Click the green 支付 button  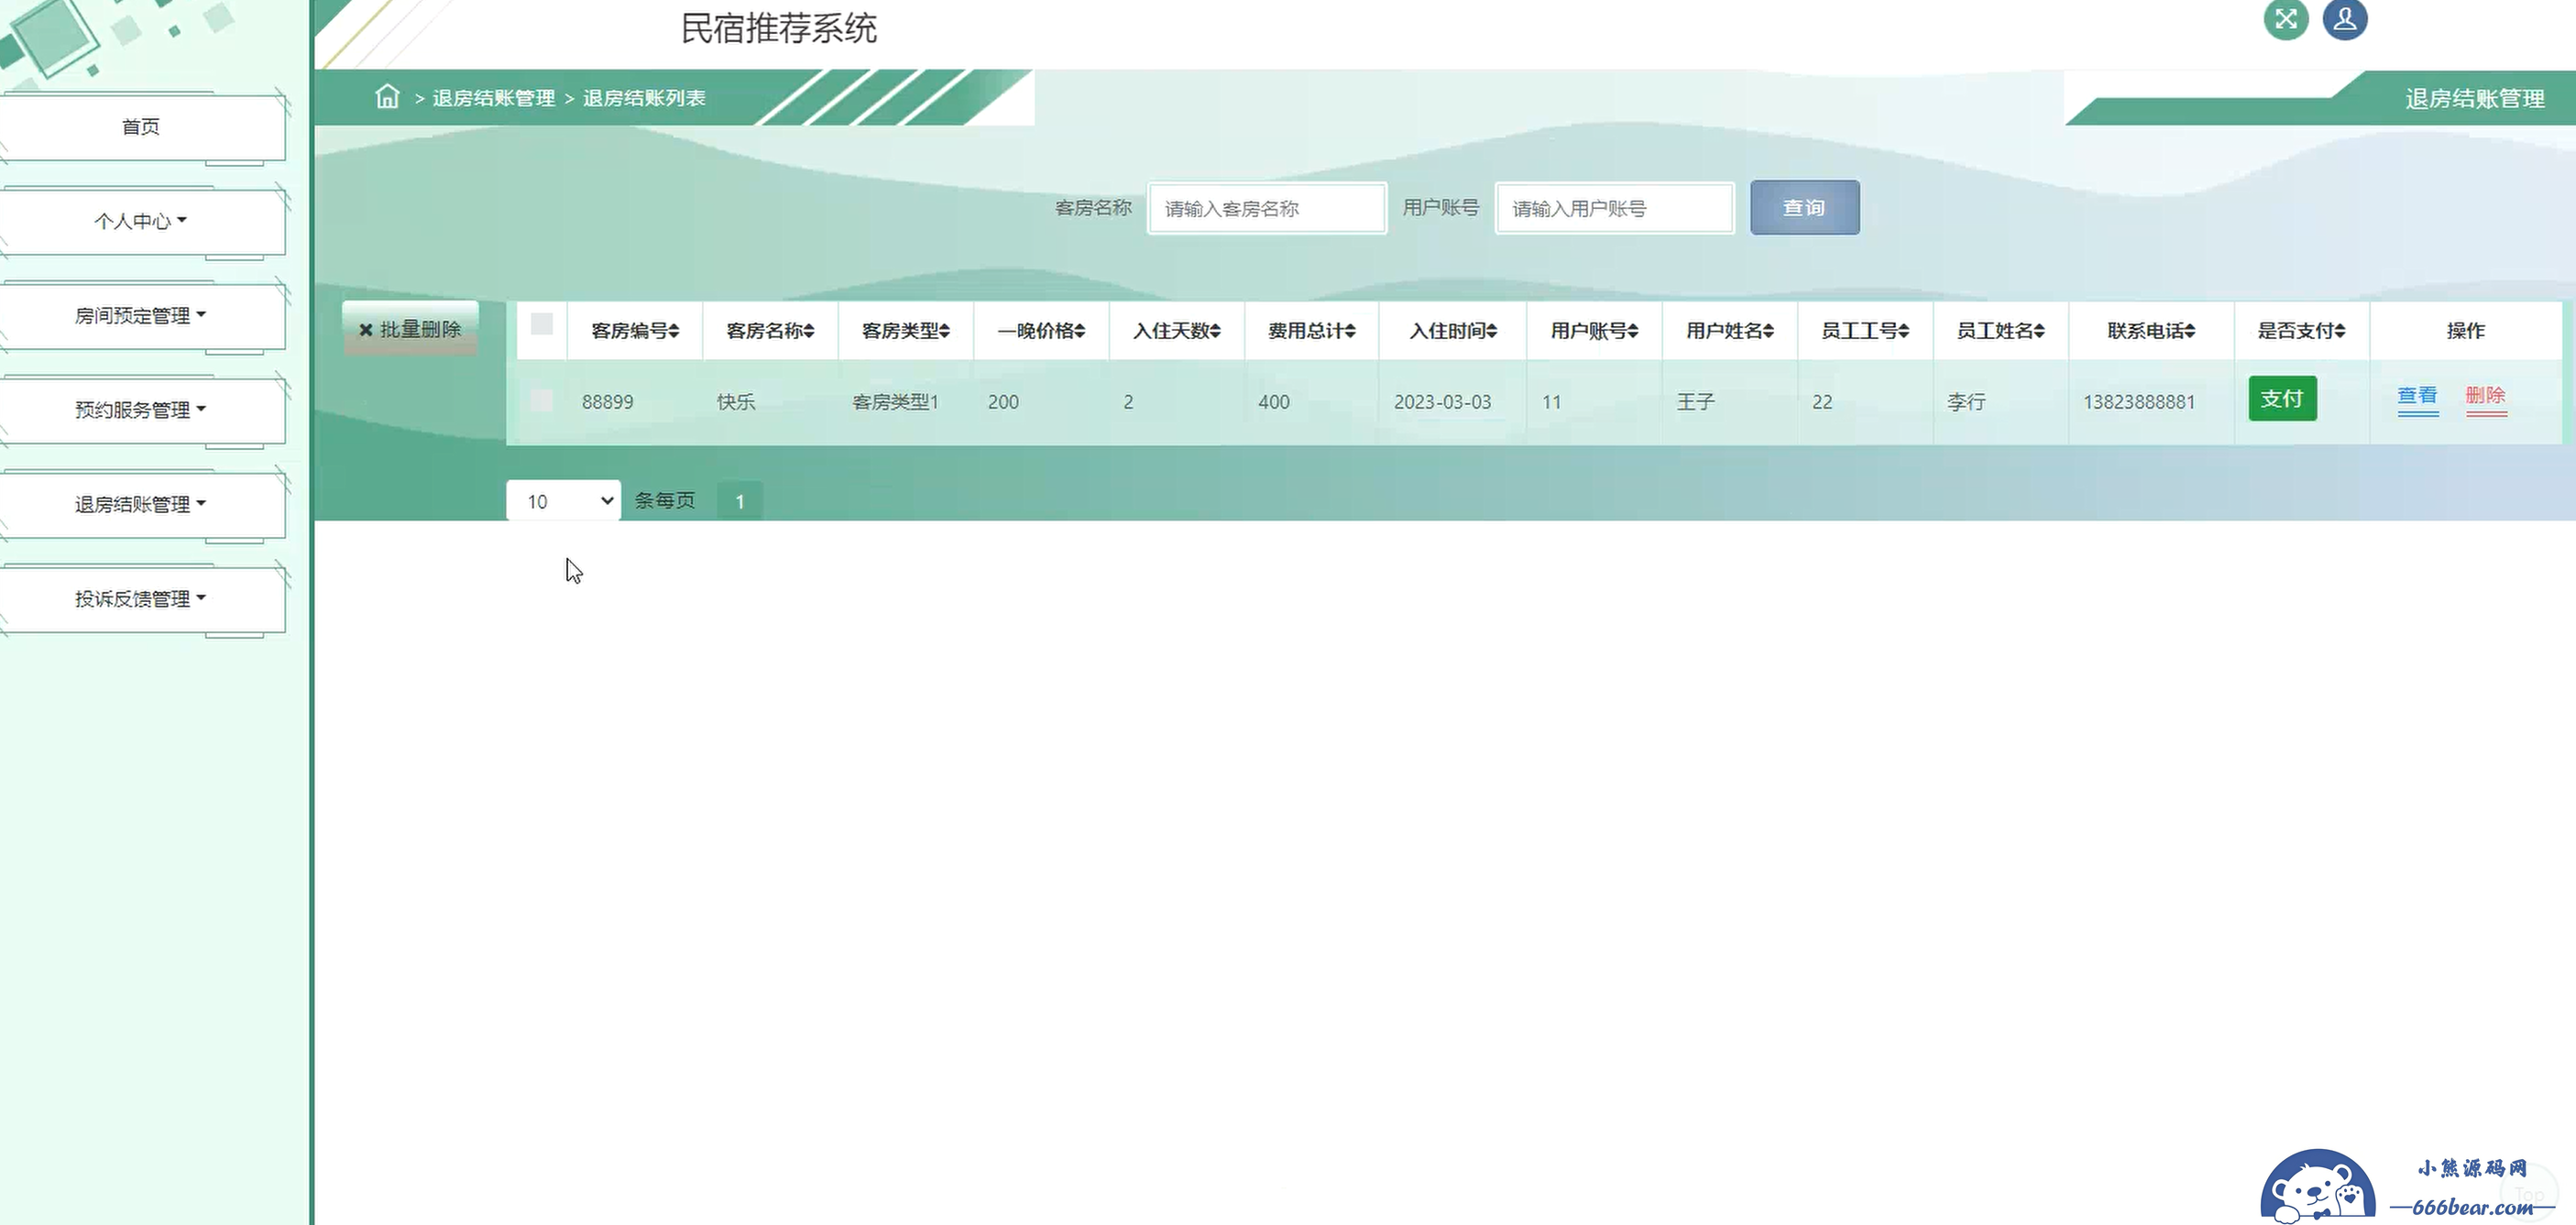tap(2282, 399)
